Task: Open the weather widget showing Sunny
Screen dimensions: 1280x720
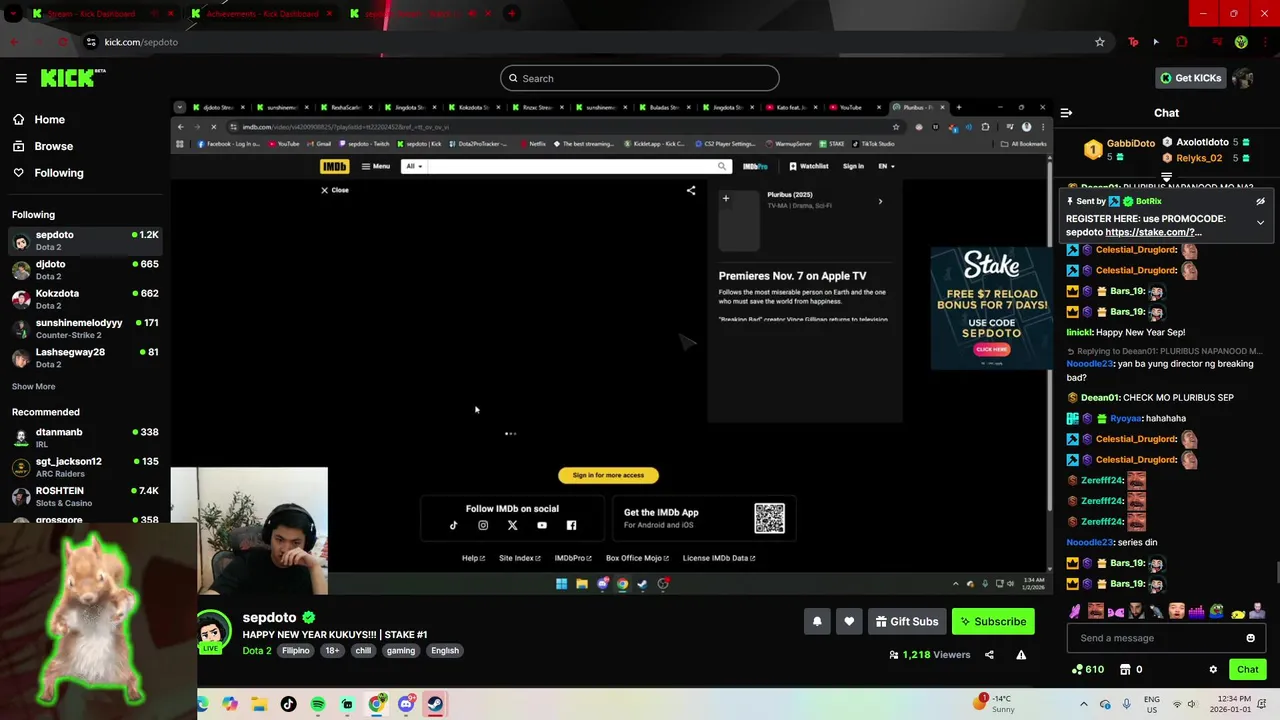Action: pyautogui.click(x=996, y=704)
